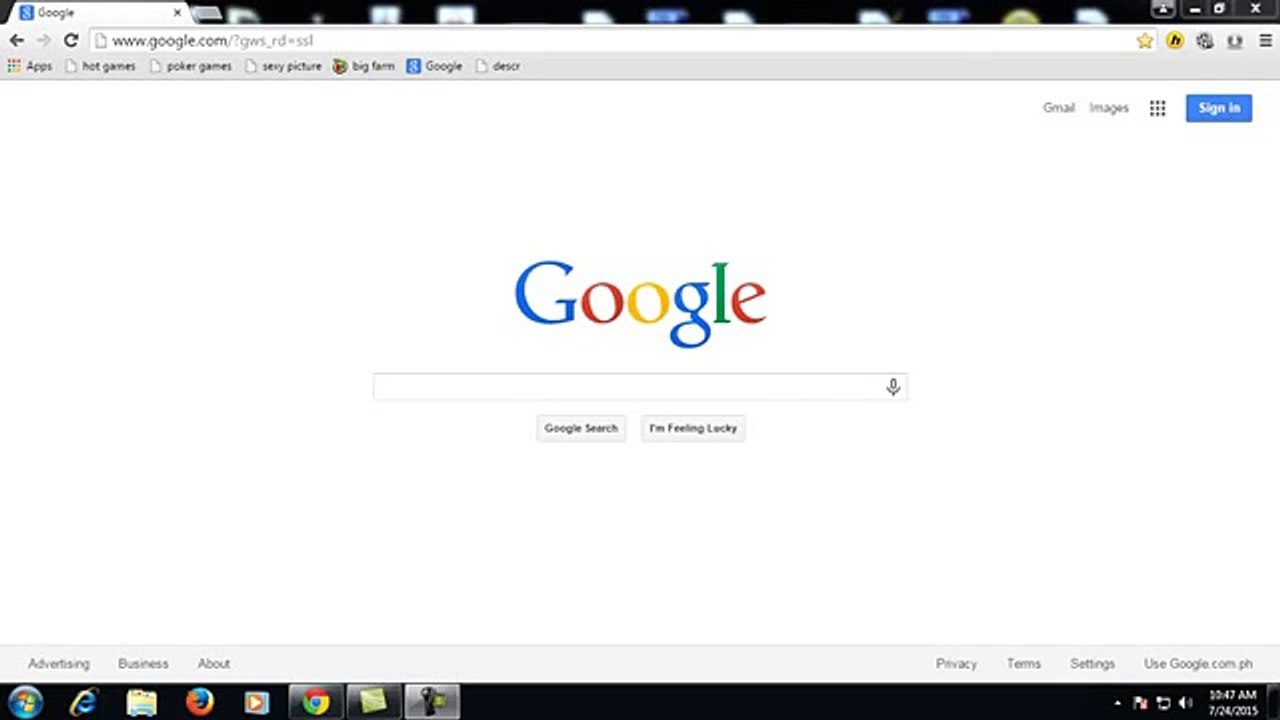The image size is (1280, 720).
Task: Click the blue Sign in button
Action: click(x=1219, y=108)
